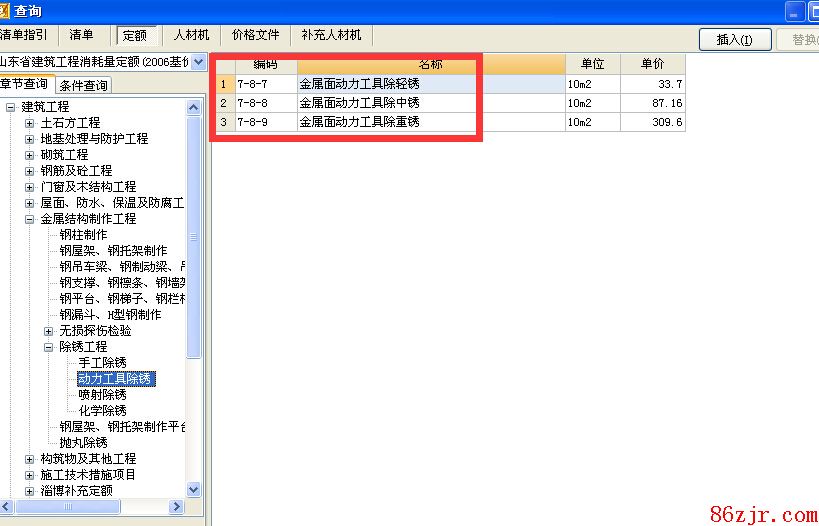Expand the 无损探伤检验 node
Viewport: 819px width, 526px height.
coord(49,331)
